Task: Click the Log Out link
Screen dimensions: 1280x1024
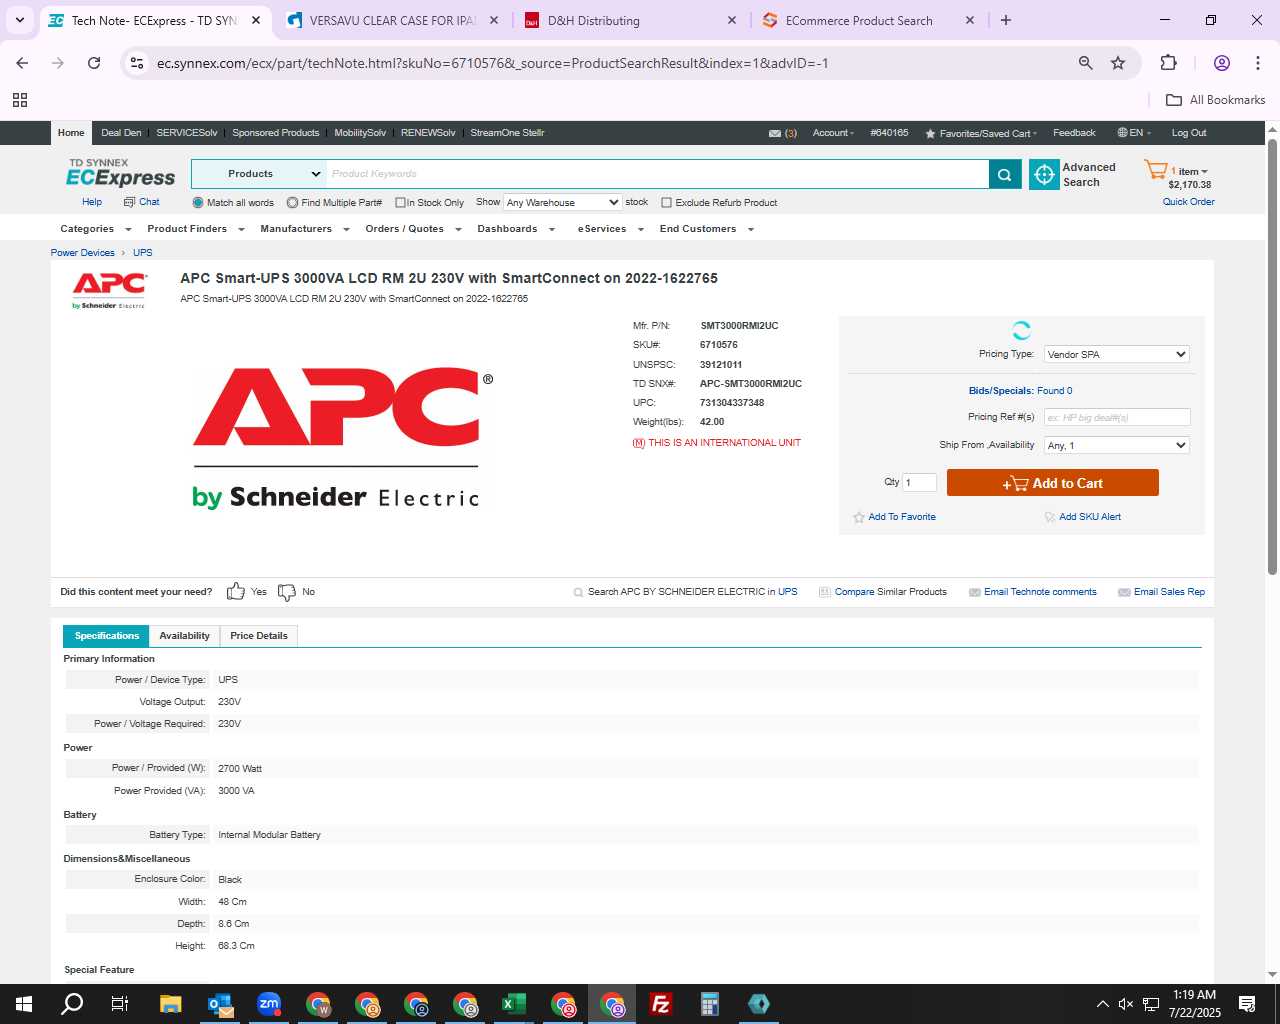Action: (x=1189, y=133)
